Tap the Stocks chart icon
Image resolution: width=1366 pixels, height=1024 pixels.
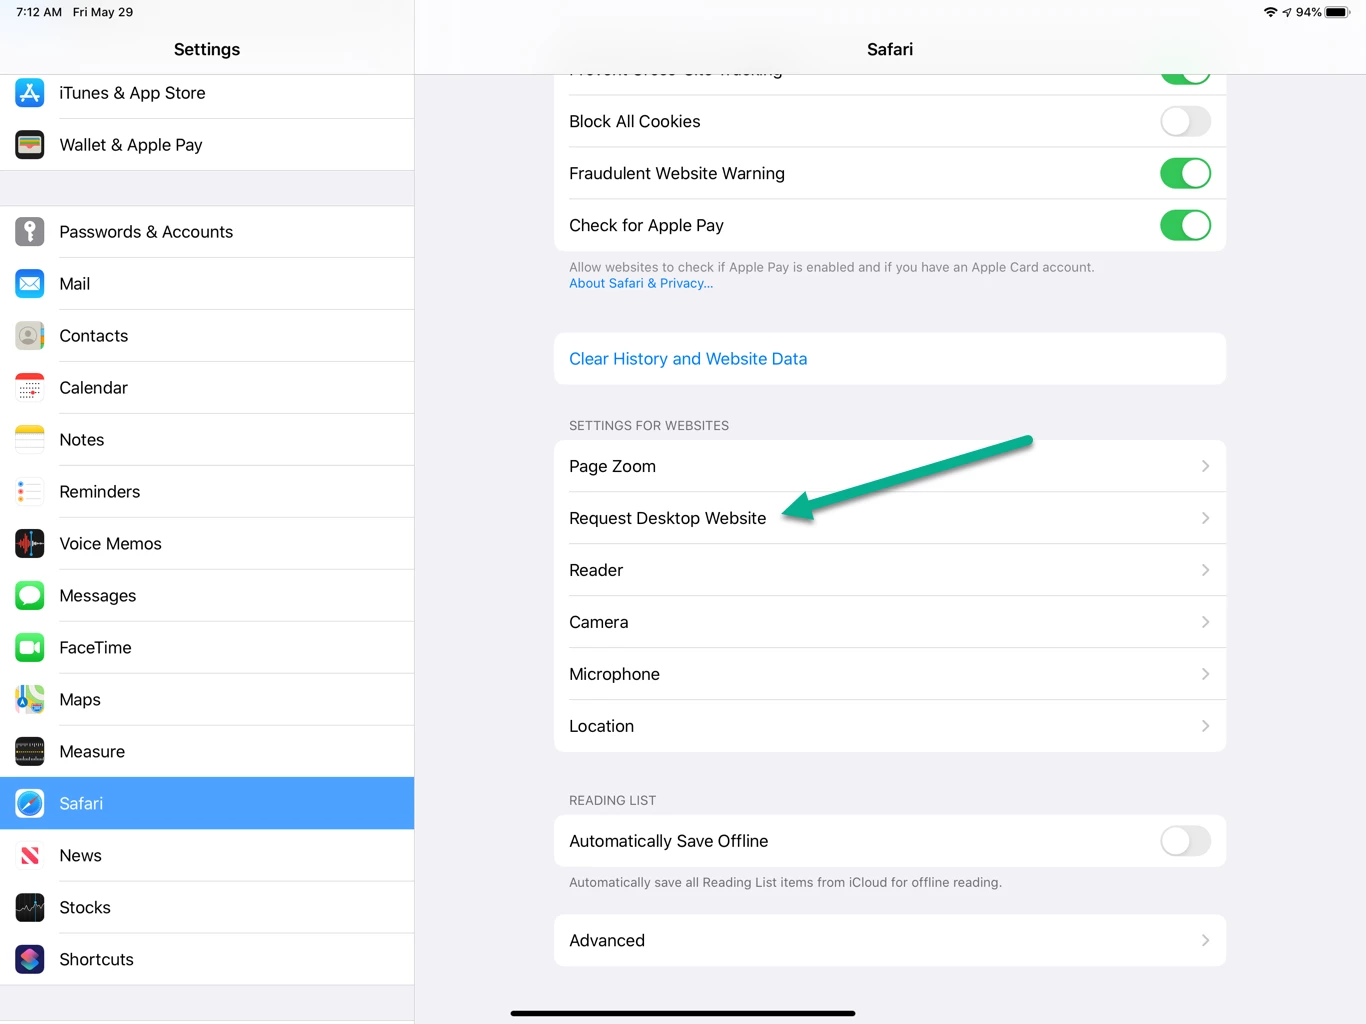click(x=30, y=908)
